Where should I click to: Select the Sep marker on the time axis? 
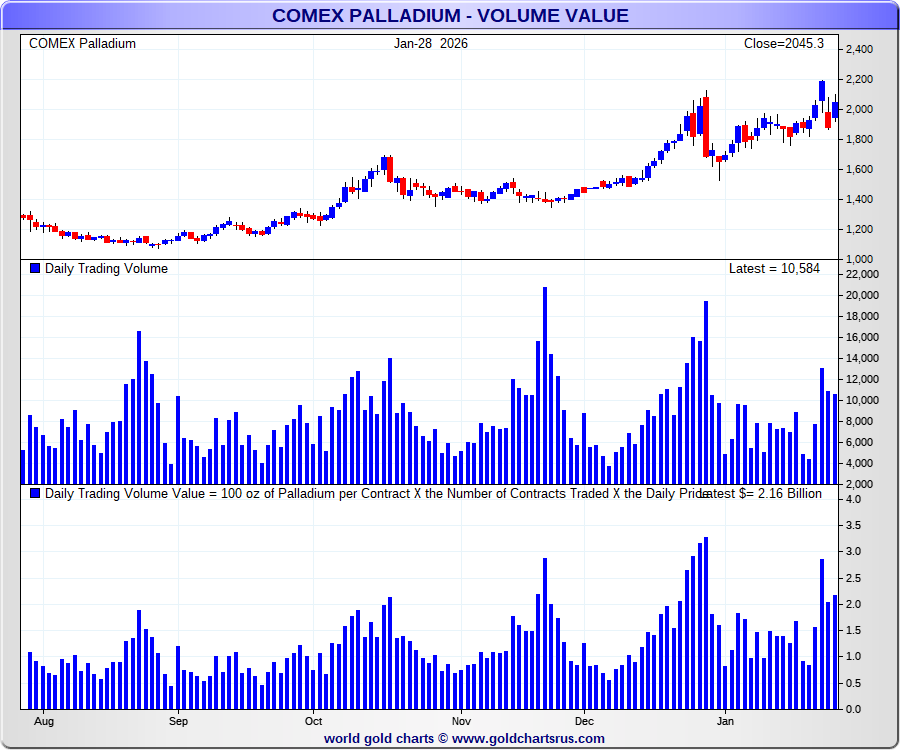(178, 720)
